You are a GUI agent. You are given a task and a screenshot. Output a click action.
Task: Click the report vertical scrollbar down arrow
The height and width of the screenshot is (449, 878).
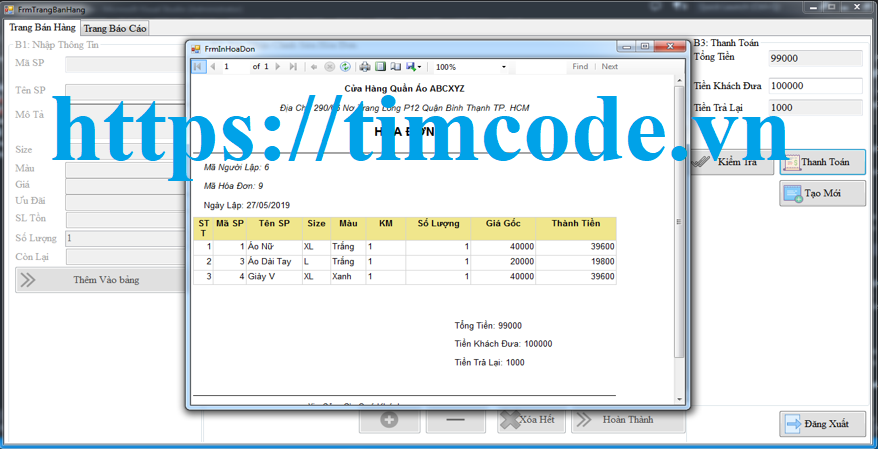pos(679,399)
